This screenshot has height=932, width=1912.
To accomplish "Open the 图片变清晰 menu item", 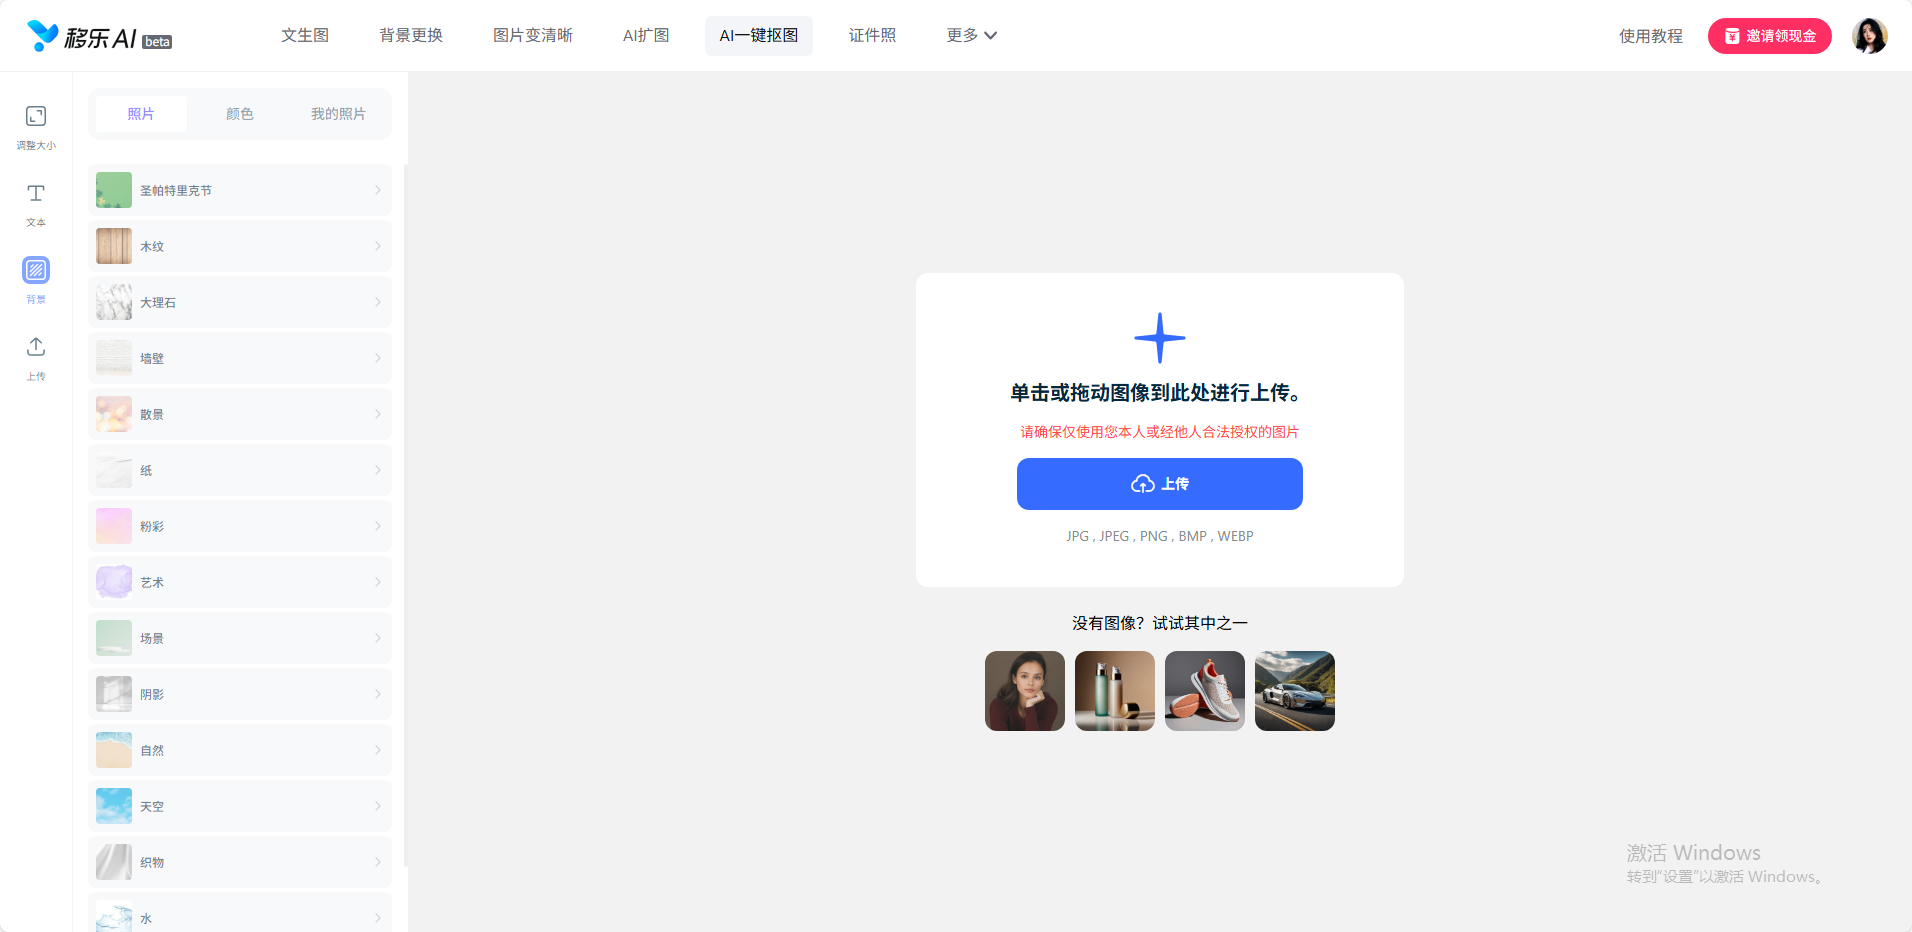I will (533, 36).
